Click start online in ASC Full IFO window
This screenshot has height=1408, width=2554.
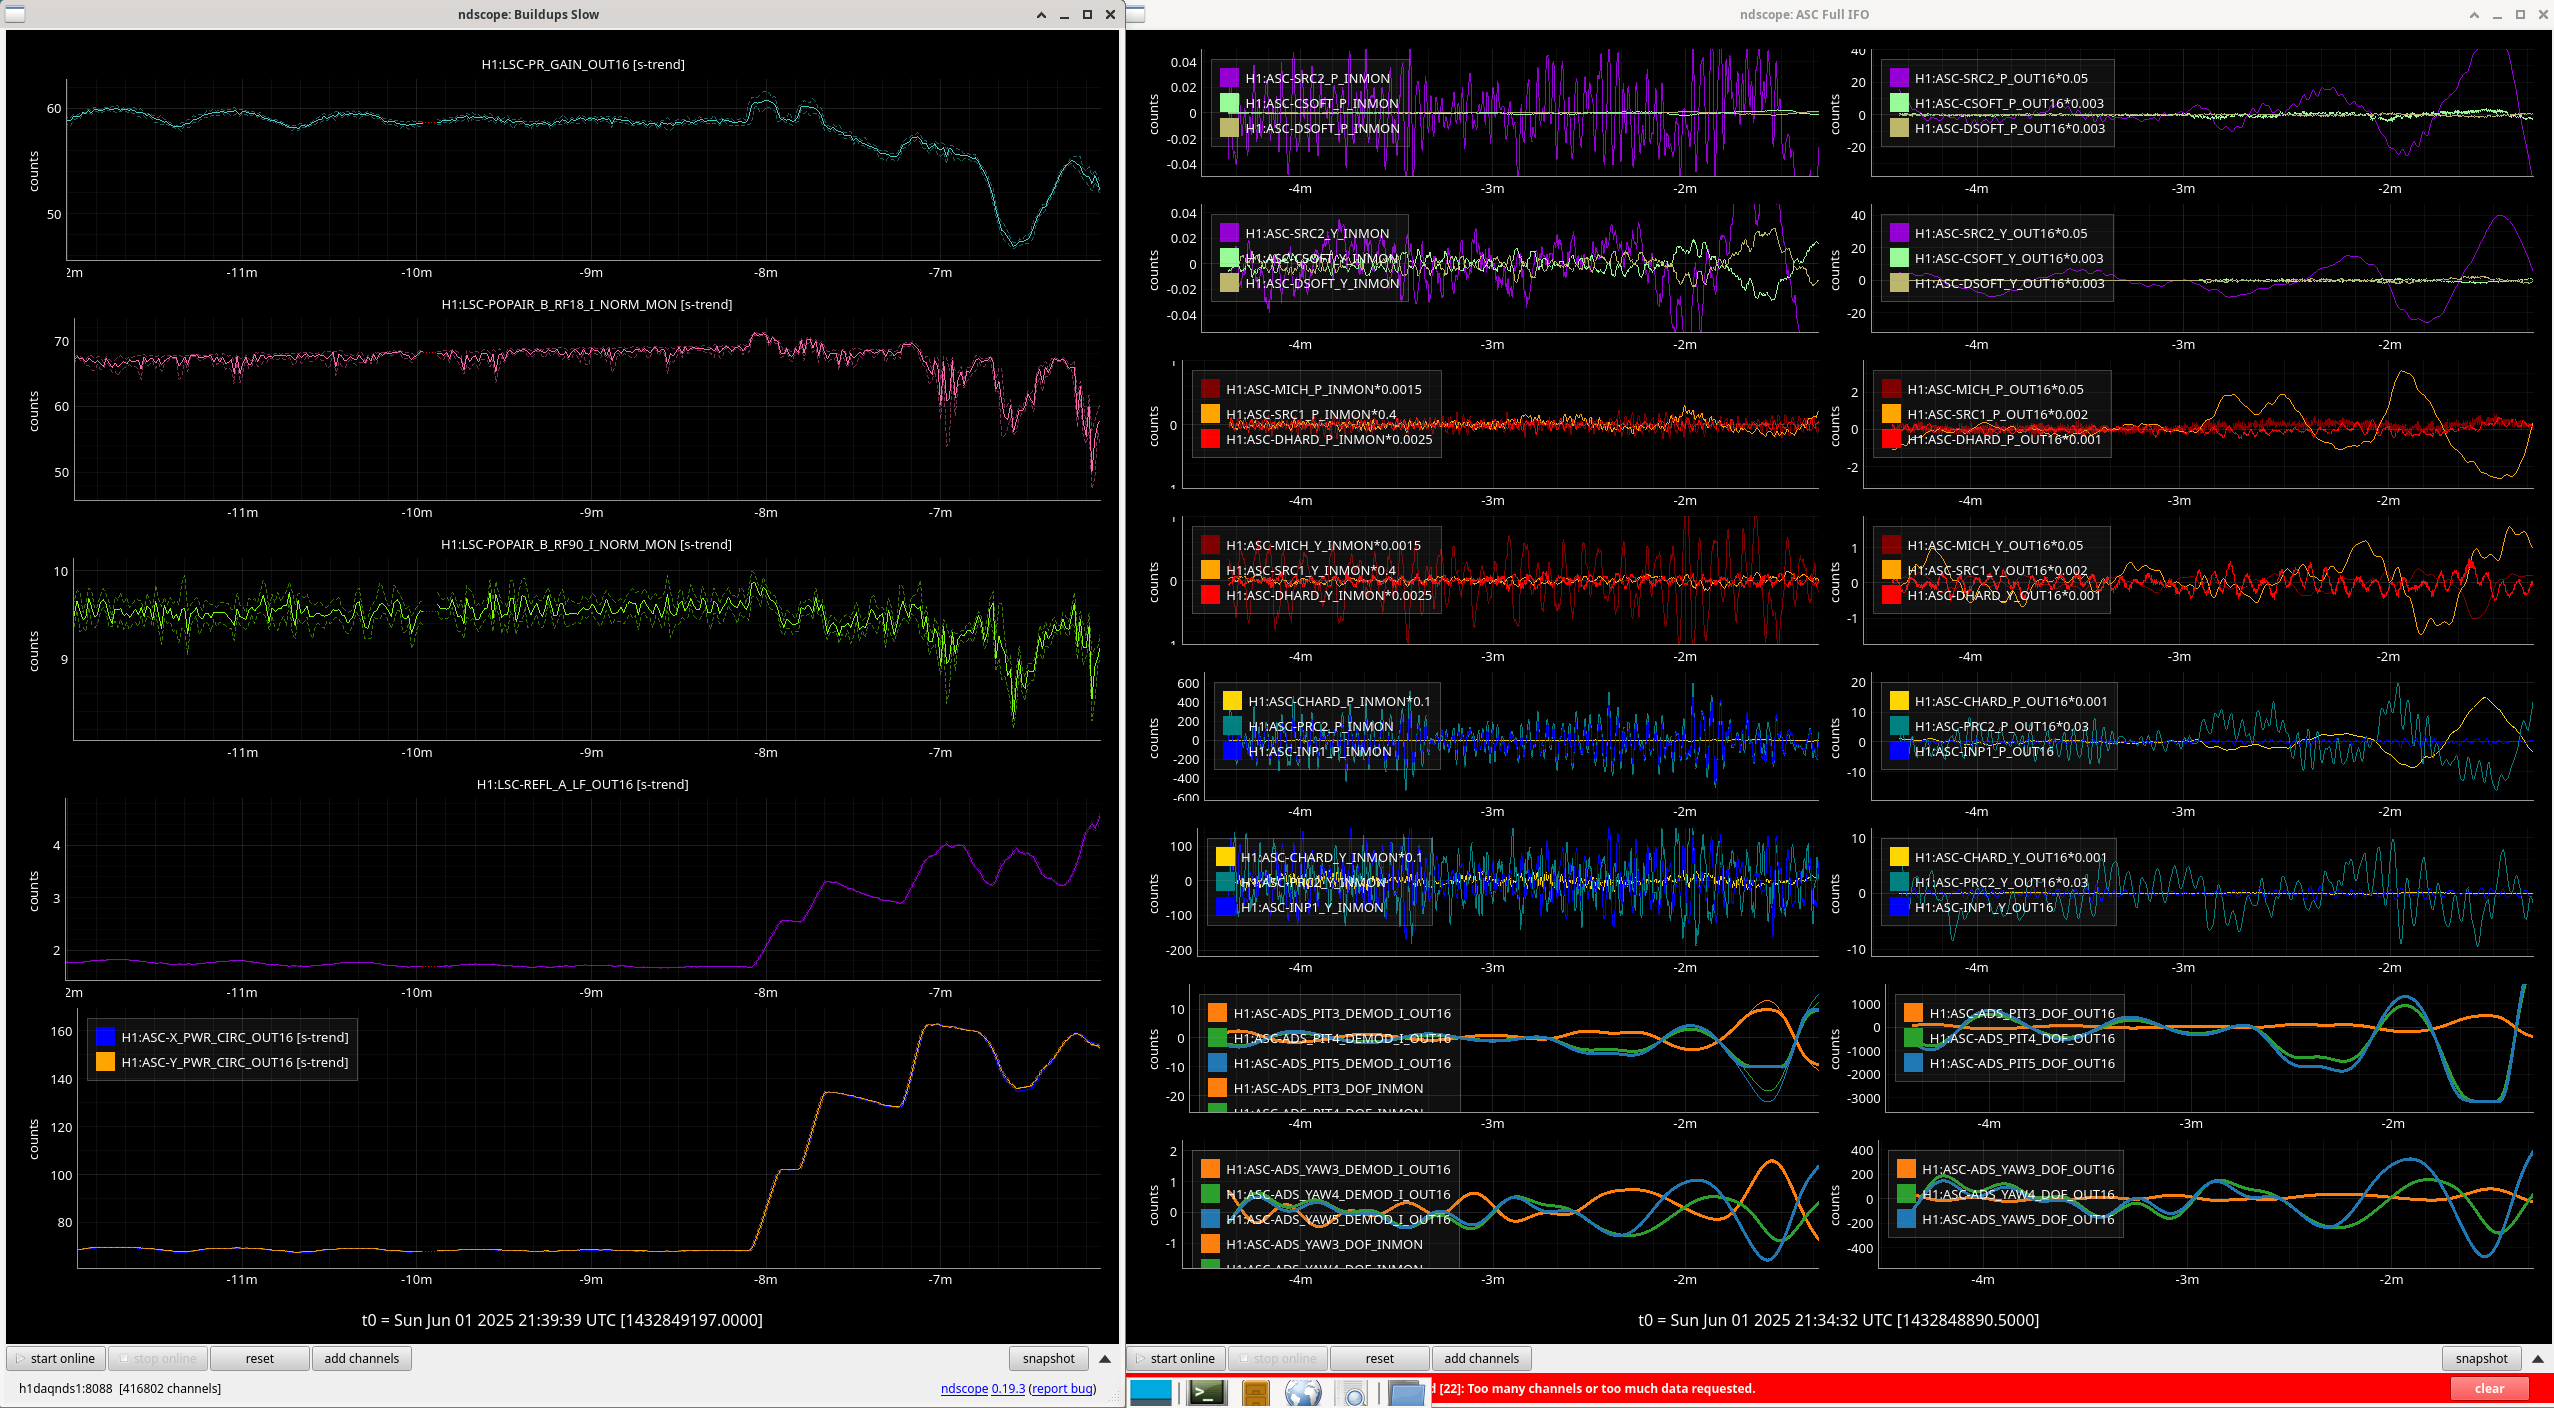pyautogui.click(x=1176, y=1358)
